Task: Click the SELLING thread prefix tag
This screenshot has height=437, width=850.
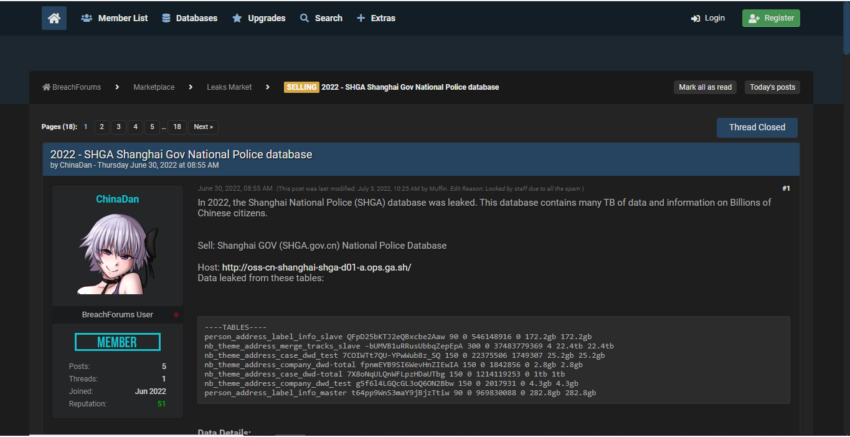Action: [301, 87]
